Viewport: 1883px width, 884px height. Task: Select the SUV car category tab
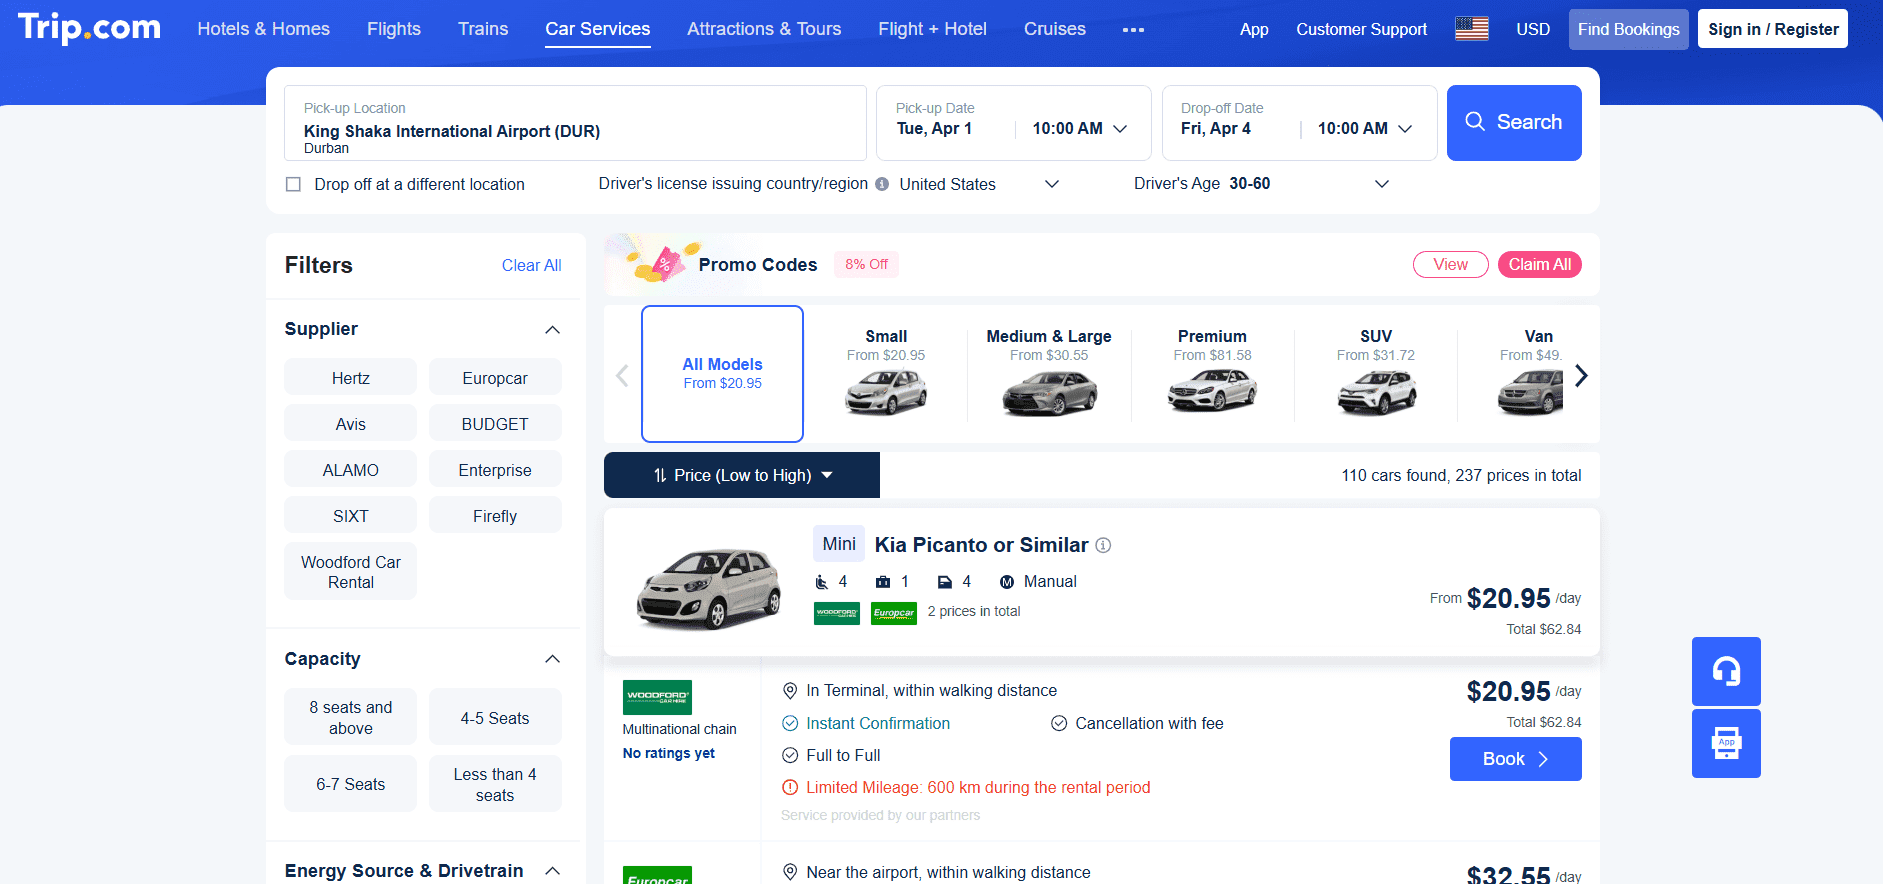click(x=1376, y=373)
